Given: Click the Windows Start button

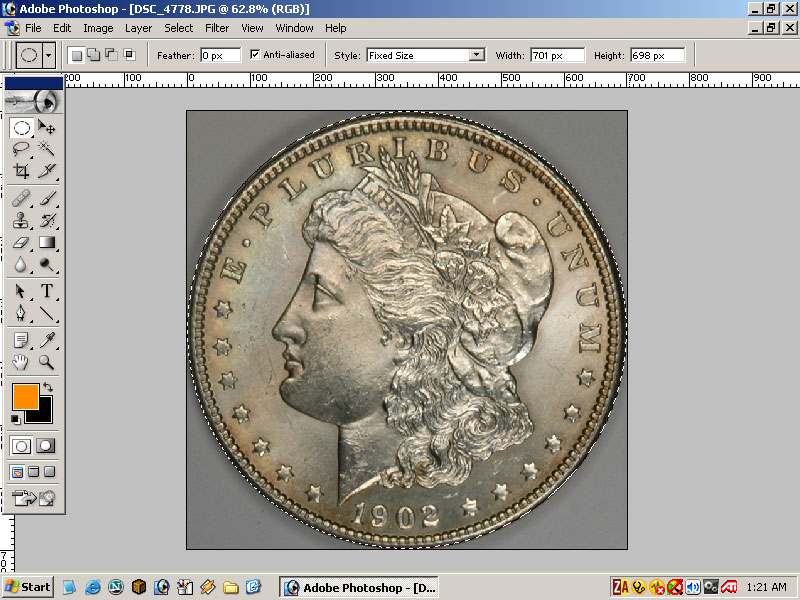Looking at the screenshot, I should (27, 587).
